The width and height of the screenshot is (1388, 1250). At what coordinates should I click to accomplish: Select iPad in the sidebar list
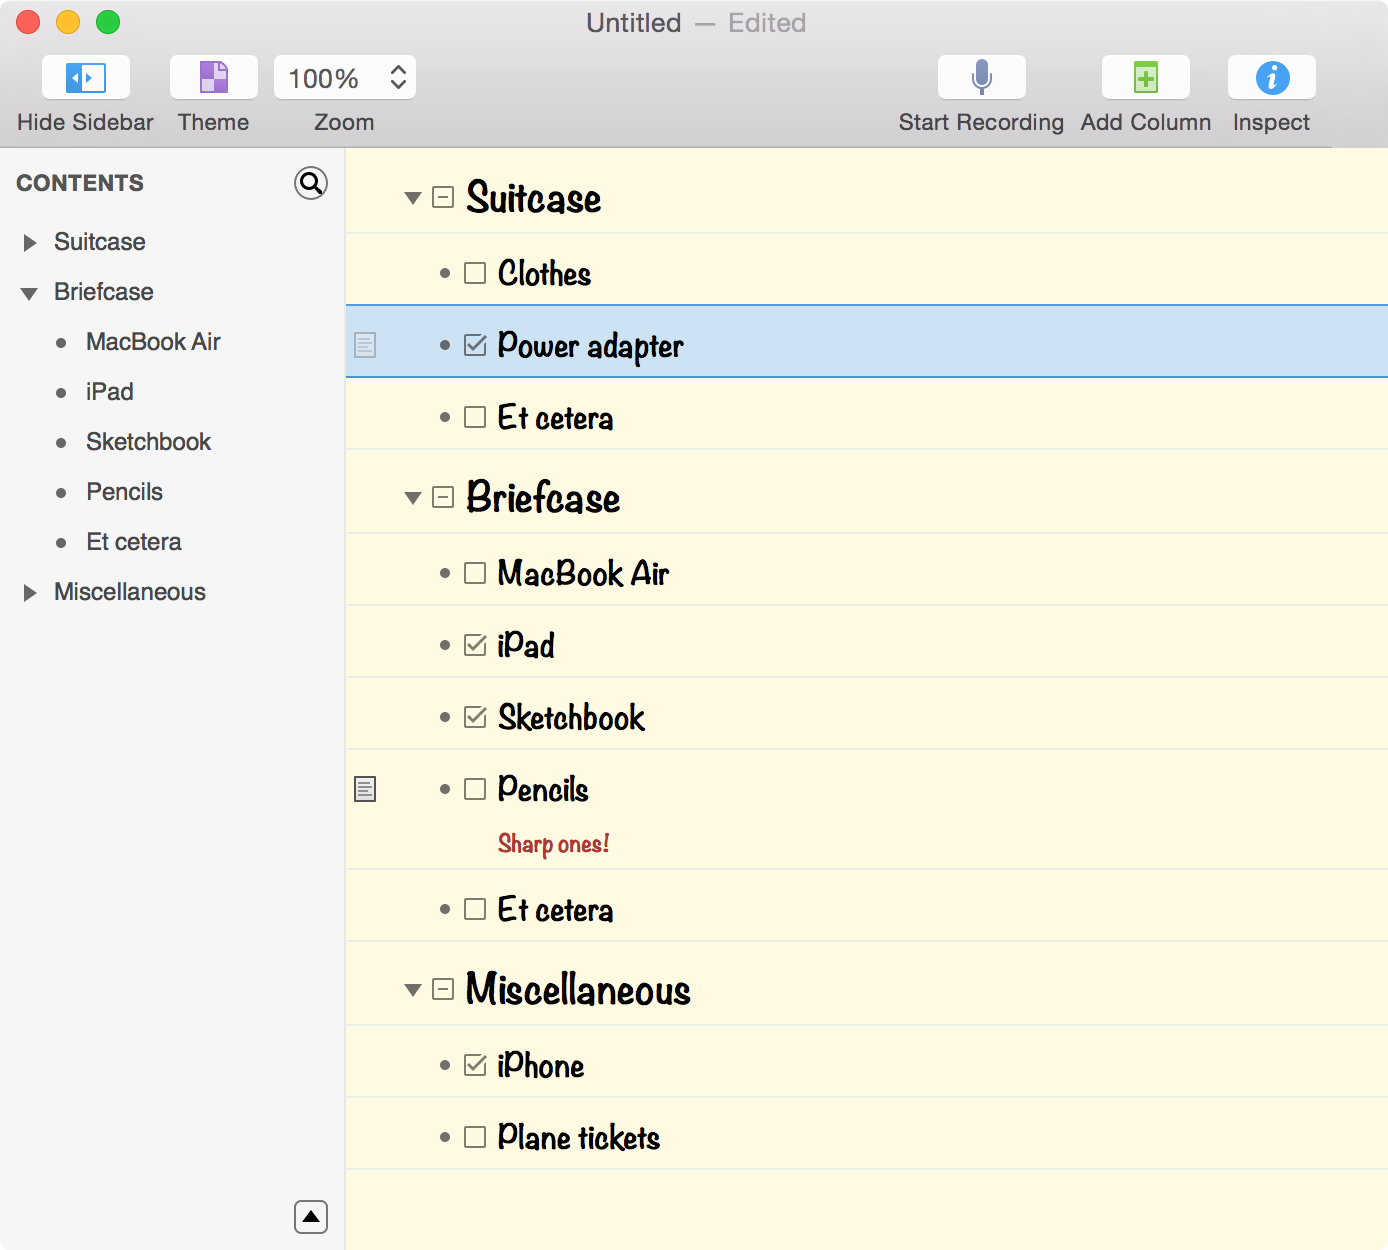tap(110, 392)
